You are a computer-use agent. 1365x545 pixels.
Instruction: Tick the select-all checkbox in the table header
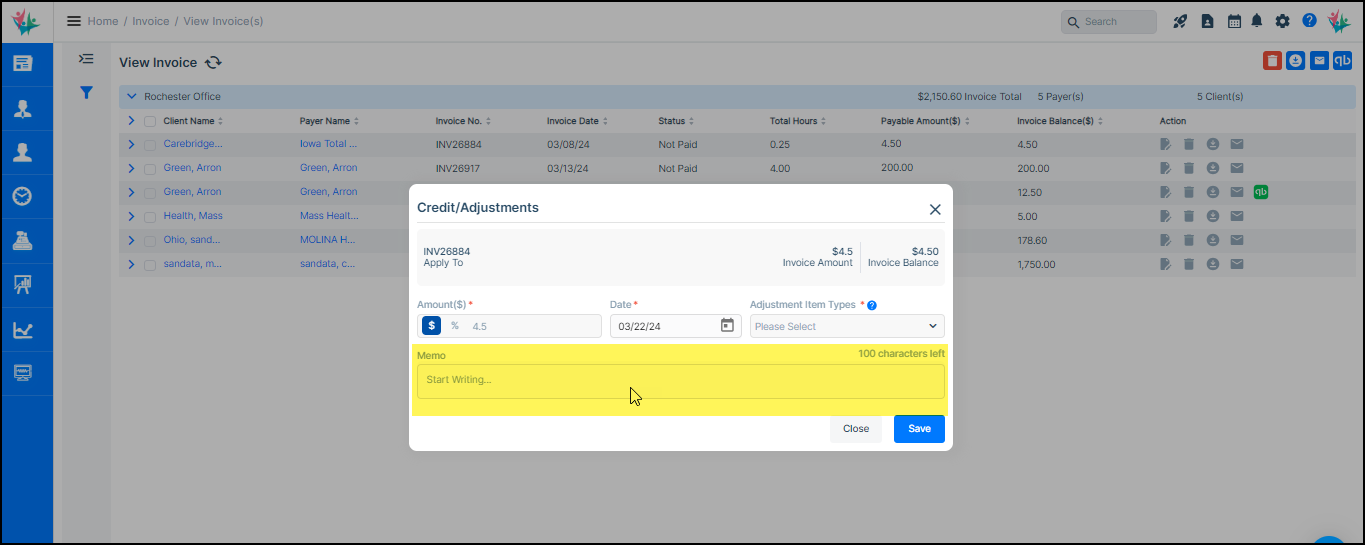click(x=150, y=121)
